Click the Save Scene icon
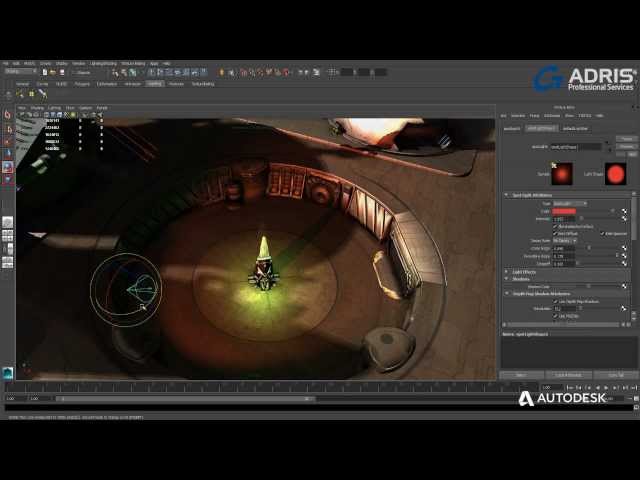The width and height of the screenshot is (640, 480). (62, 72)
